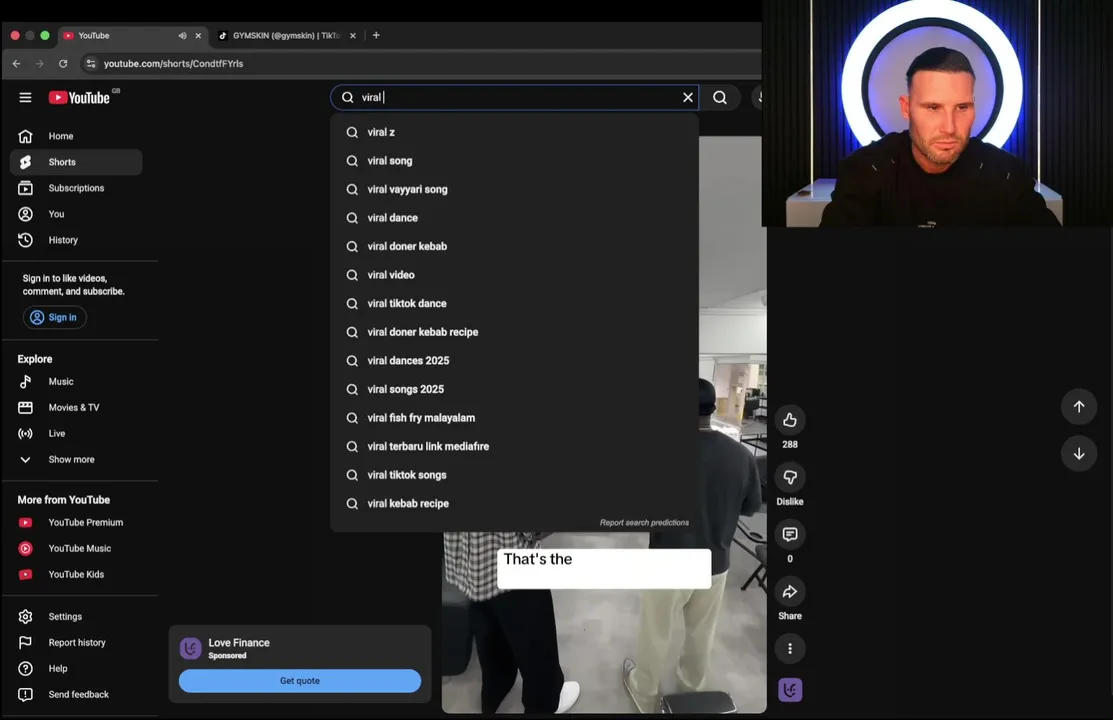Select suggestion 'viral tiktok songs'
Screen dimensions: 1113x720
(515, 475)
